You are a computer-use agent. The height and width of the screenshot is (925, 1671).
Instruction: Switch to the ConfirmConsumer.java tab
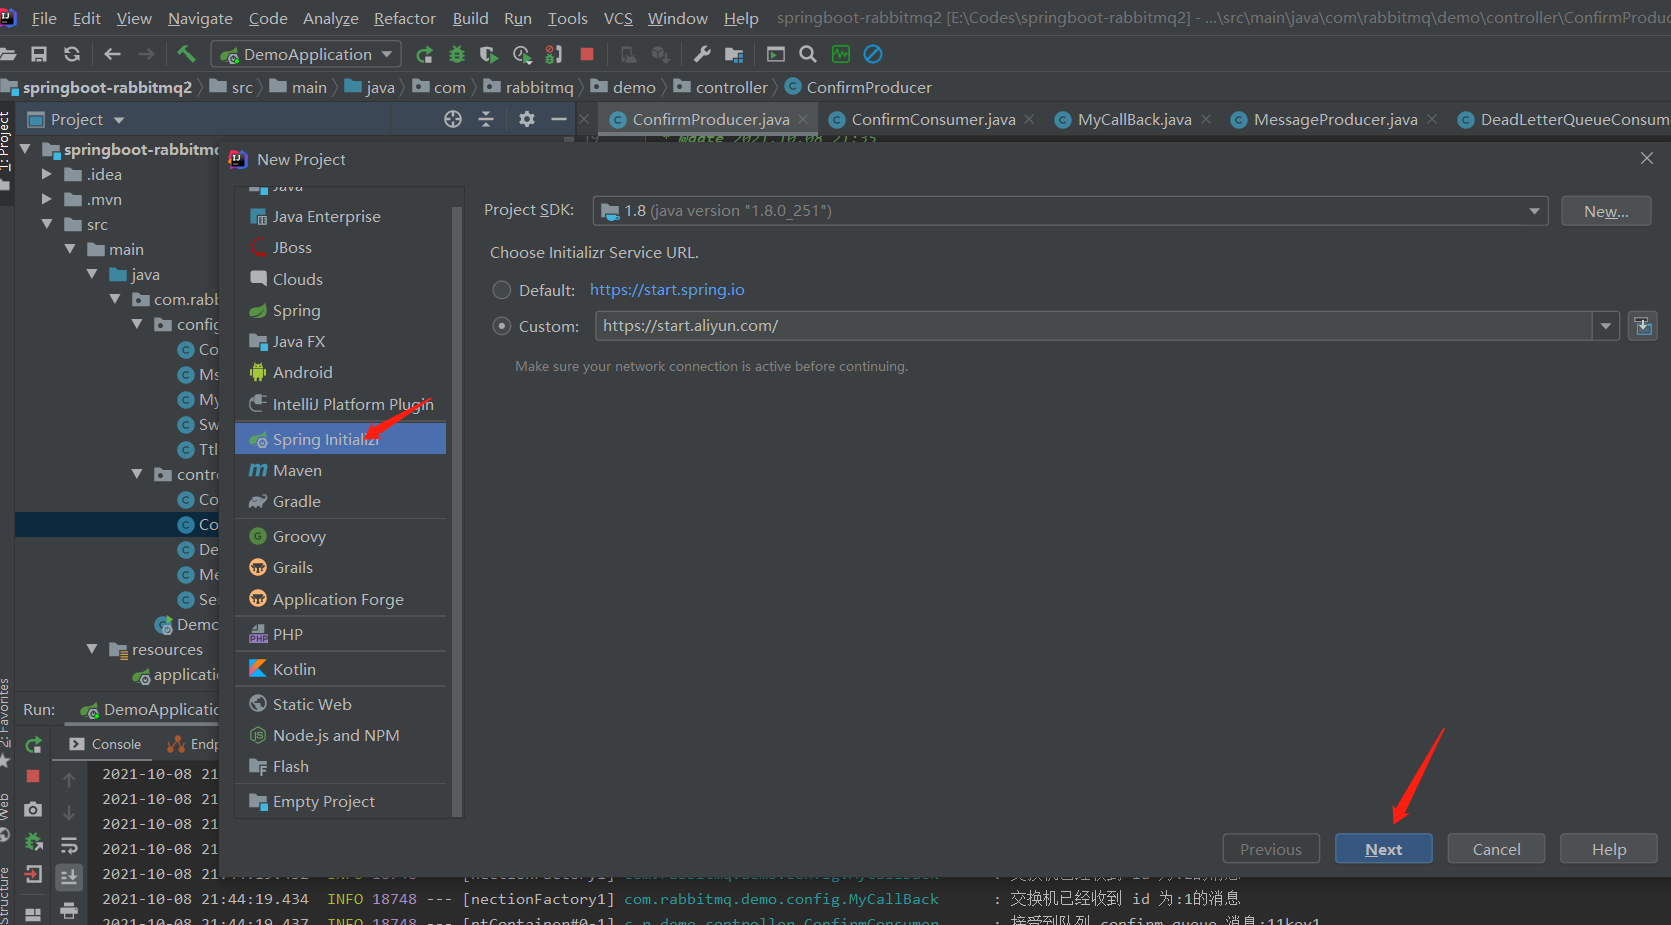[x=933, y=119]
